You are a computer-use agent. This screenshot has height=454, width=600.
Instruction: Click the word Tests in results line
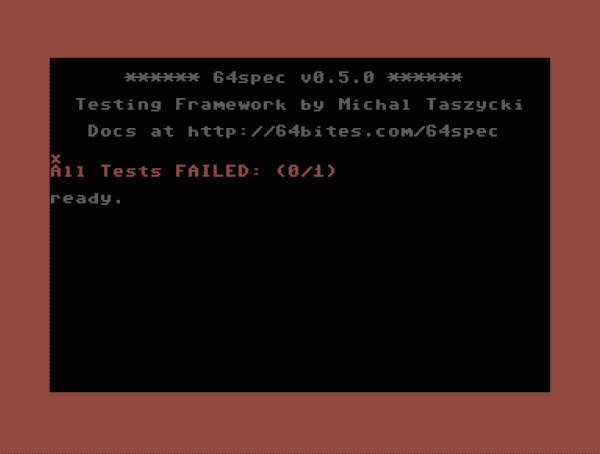[x=131, y=171]
